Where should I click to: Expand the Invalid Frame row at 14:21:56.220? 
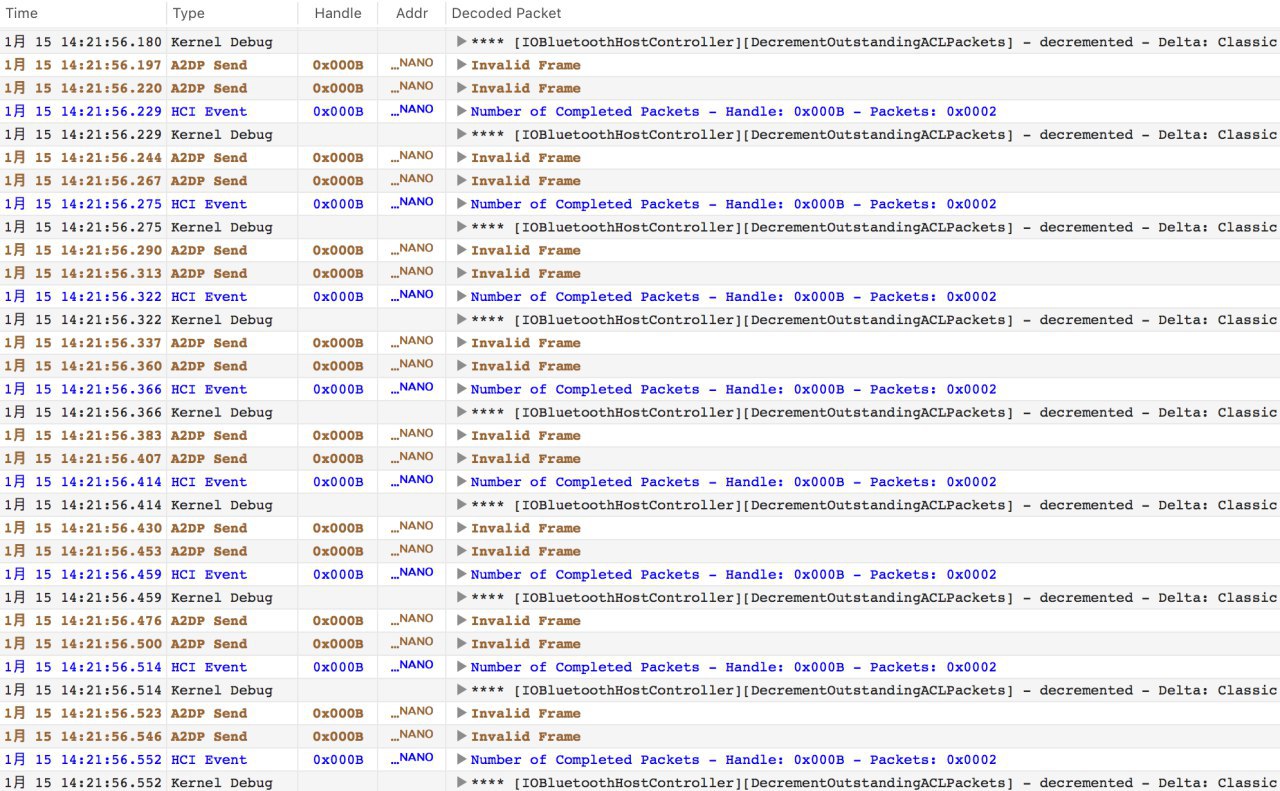461,88
